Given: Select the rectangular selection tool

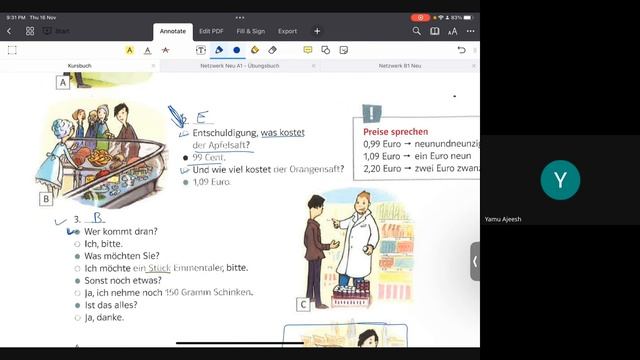Looking at the screenshot, I should pos(12,50).
